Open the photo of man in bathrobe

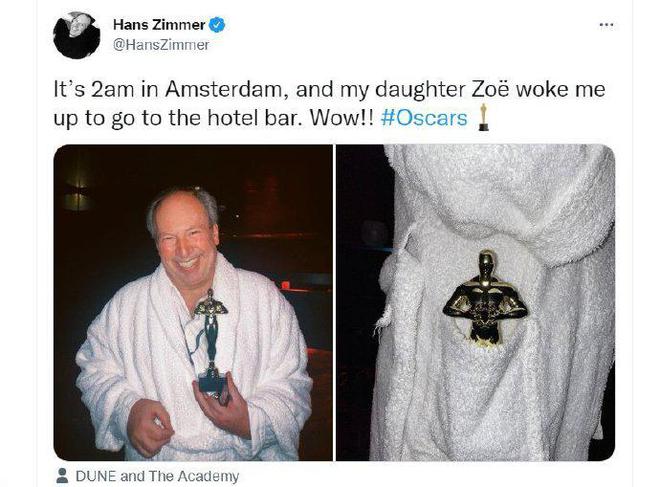[x=193, y=302]
